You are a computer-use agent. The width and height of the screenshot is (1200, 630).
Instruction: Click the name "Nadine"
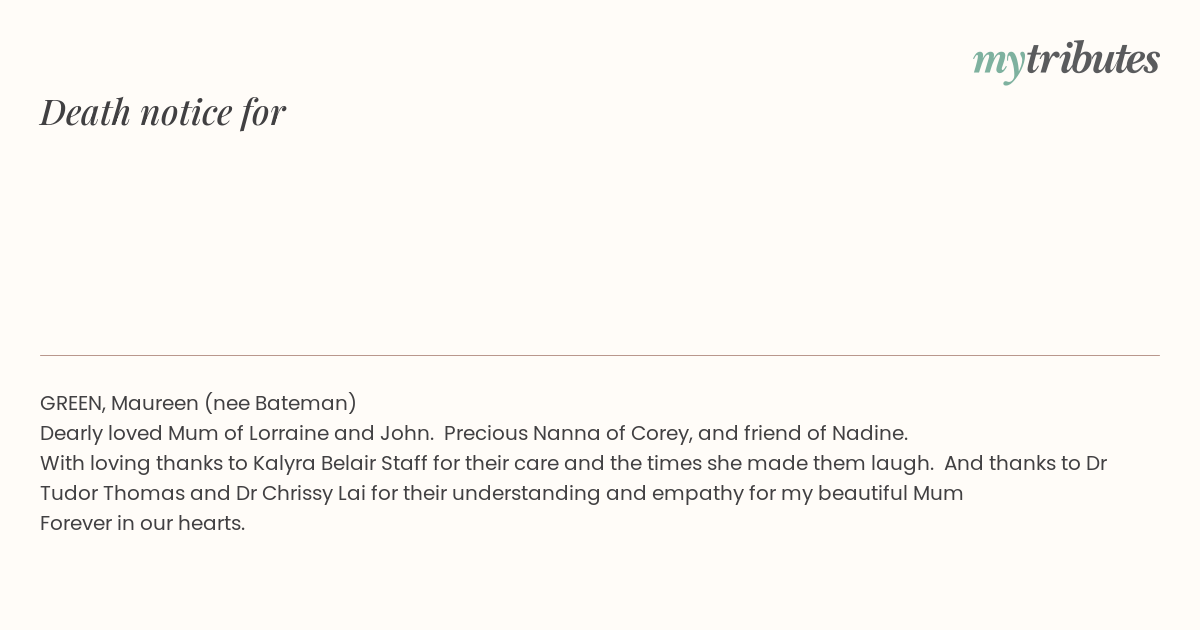[x=874, y=433]
